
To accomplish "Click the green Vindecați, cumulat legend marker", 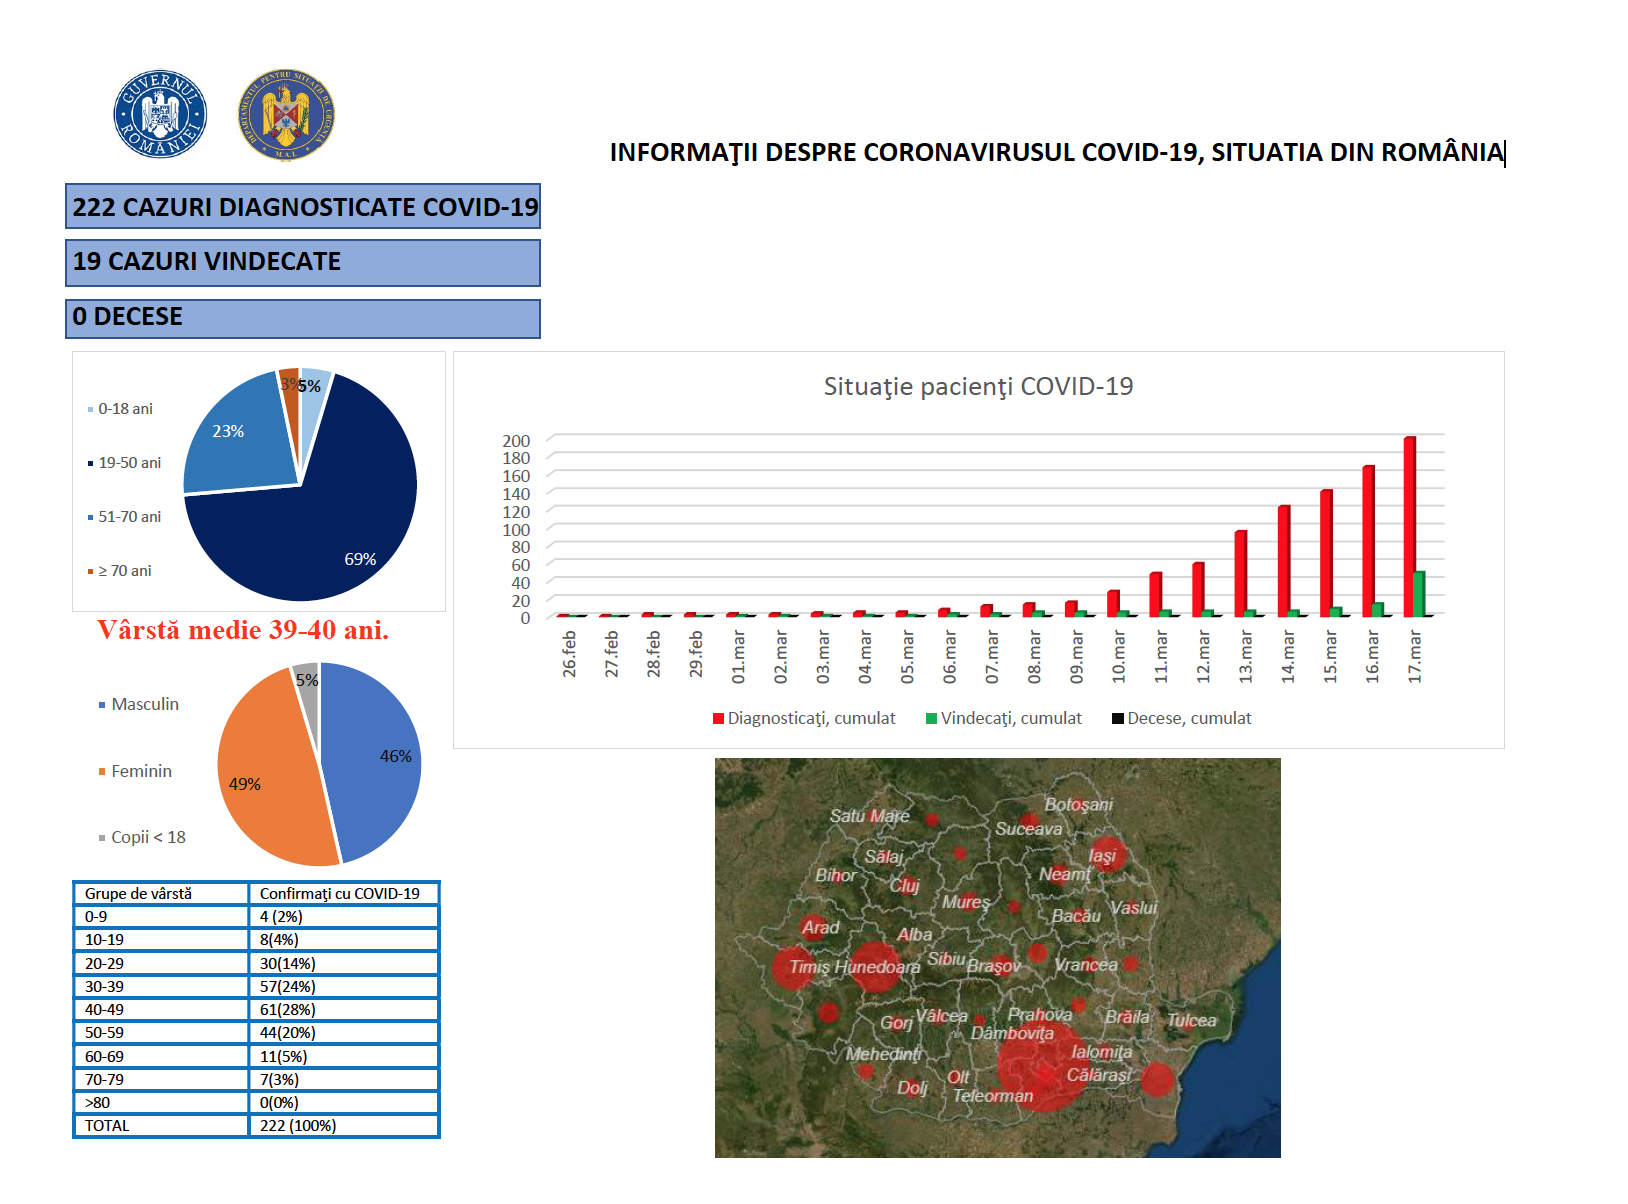I will pos(931,719).
